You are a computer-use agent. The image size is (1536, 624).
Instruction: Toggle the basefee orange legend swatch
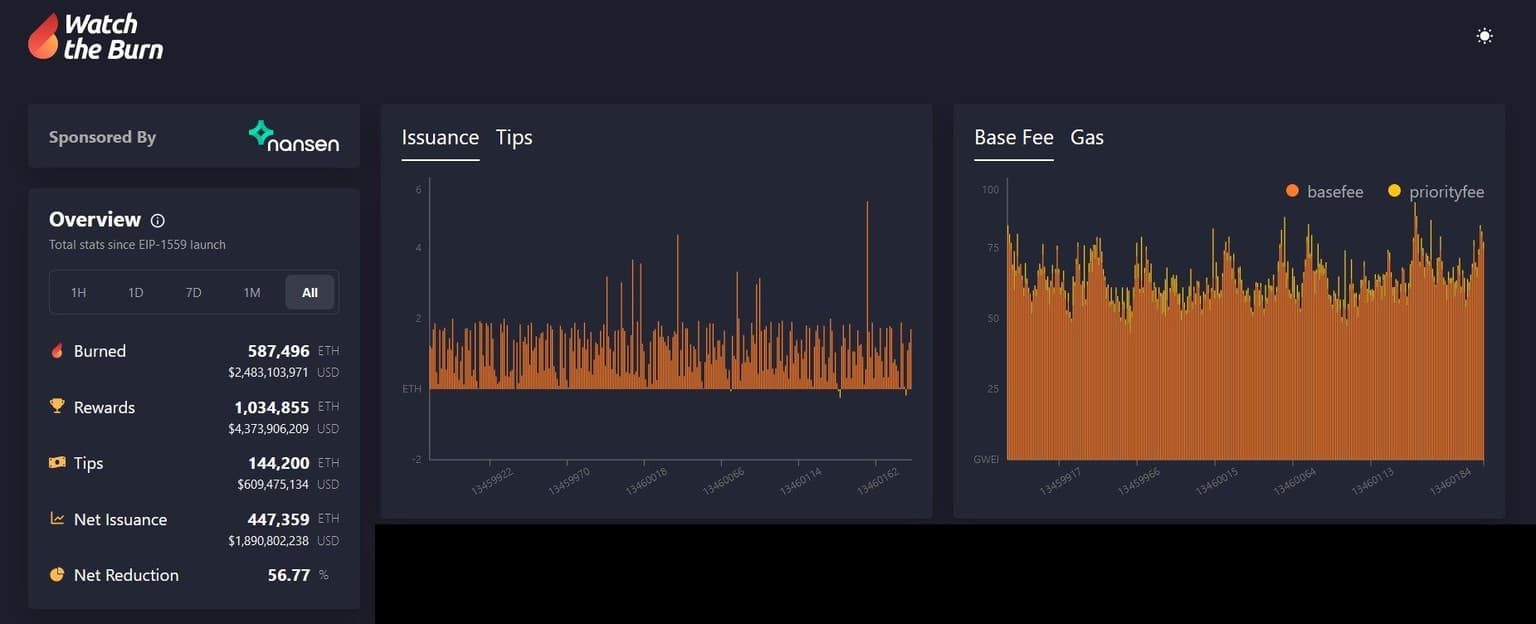(x=1292, y=191)
